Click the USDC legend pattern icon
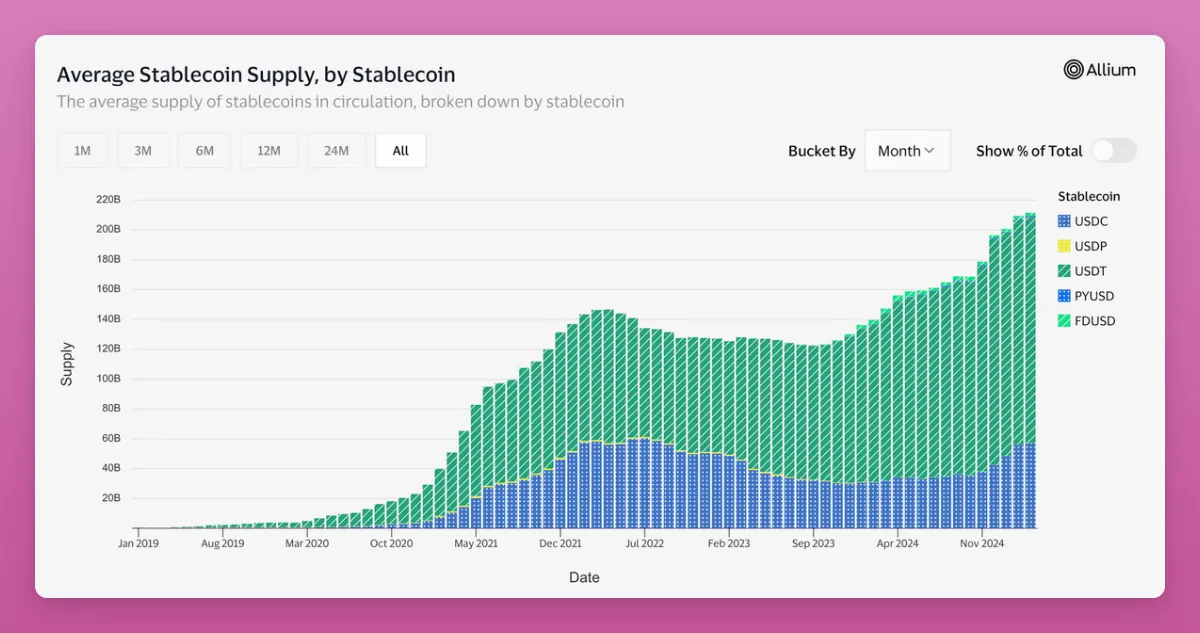The width and height of the screenshot is (1200, 633). [x=1064, y=221]
